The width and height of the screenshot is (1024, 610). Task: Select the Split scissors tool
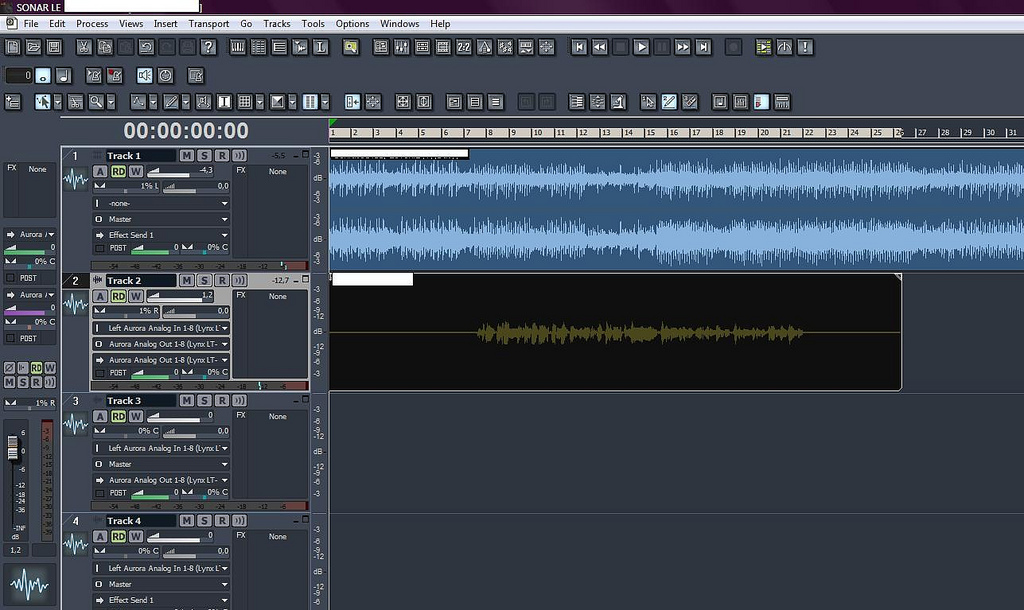coord(76,102)
